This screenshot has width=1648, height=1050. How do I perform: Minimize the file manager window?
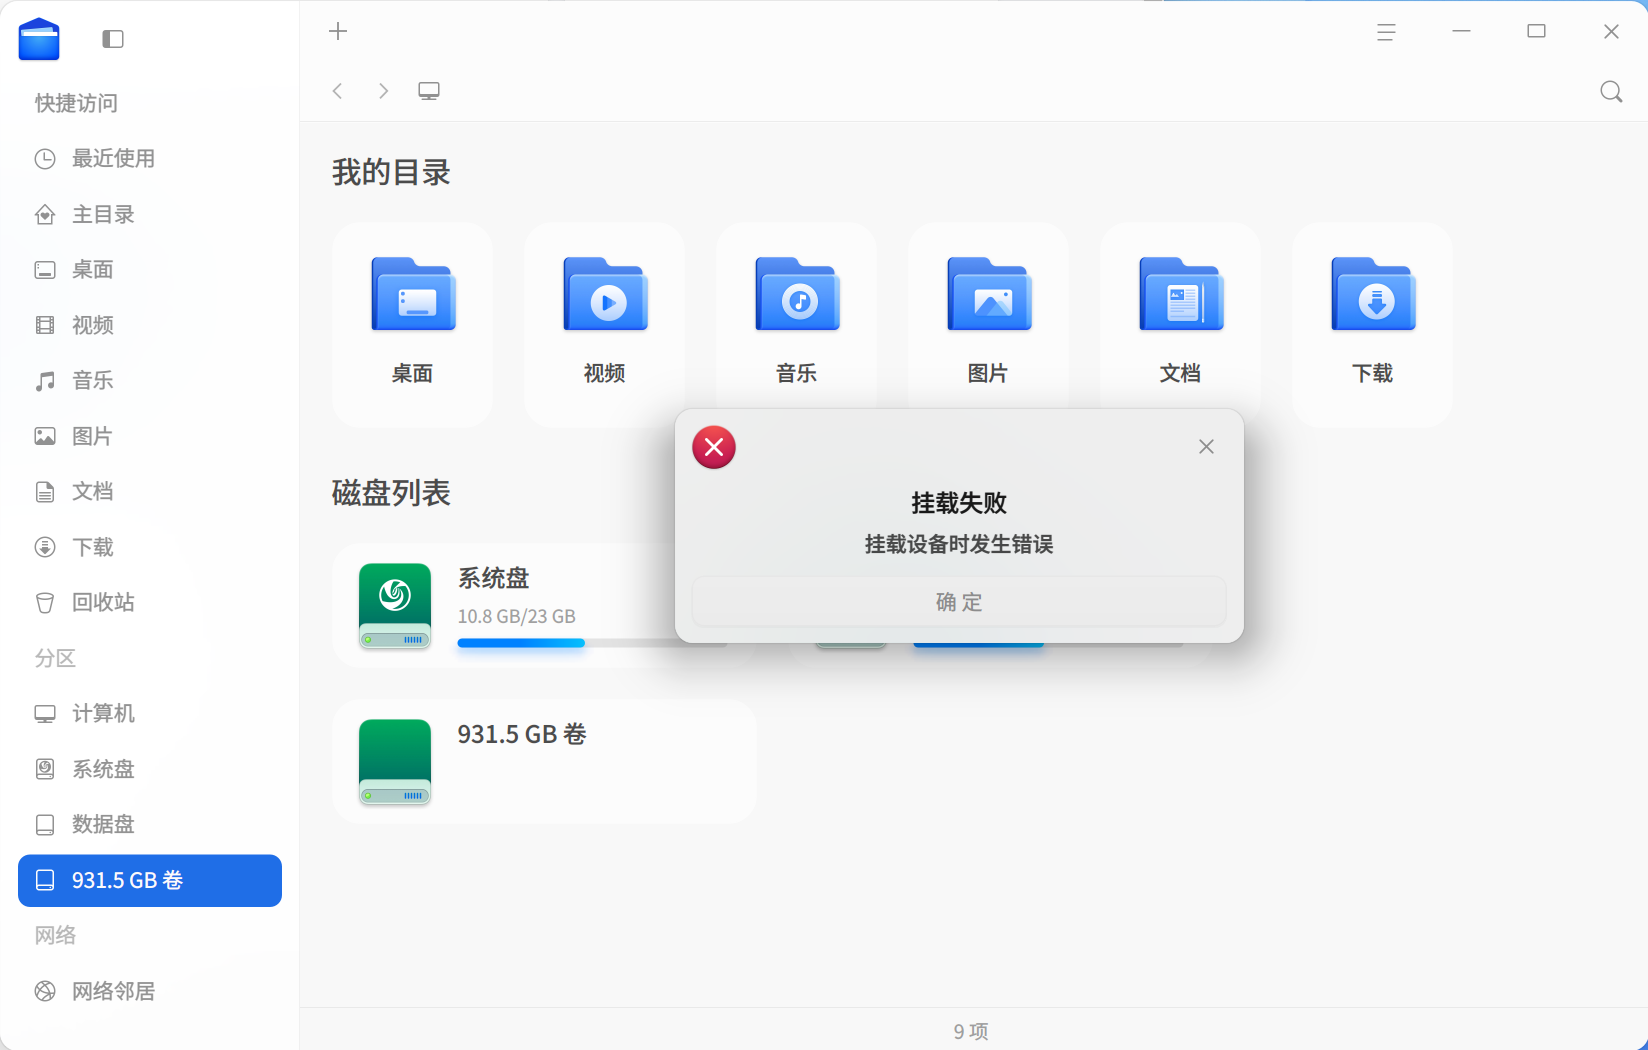pyautogui.click(x=1461, y=32)
